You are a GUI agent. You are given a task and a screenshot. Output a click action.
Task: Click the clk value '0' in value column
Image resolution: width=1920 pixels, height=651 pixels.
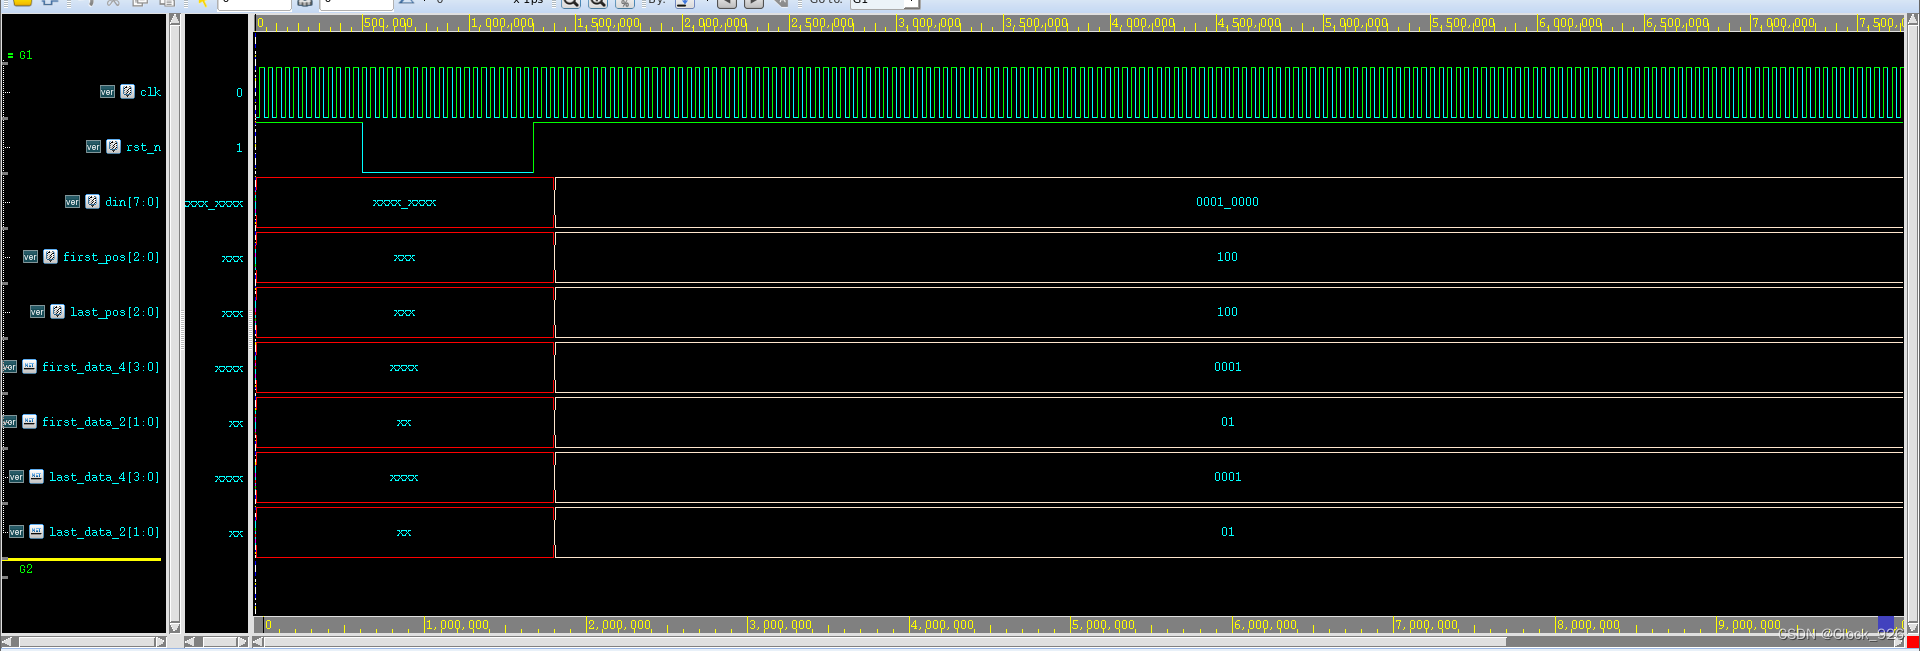239,93
